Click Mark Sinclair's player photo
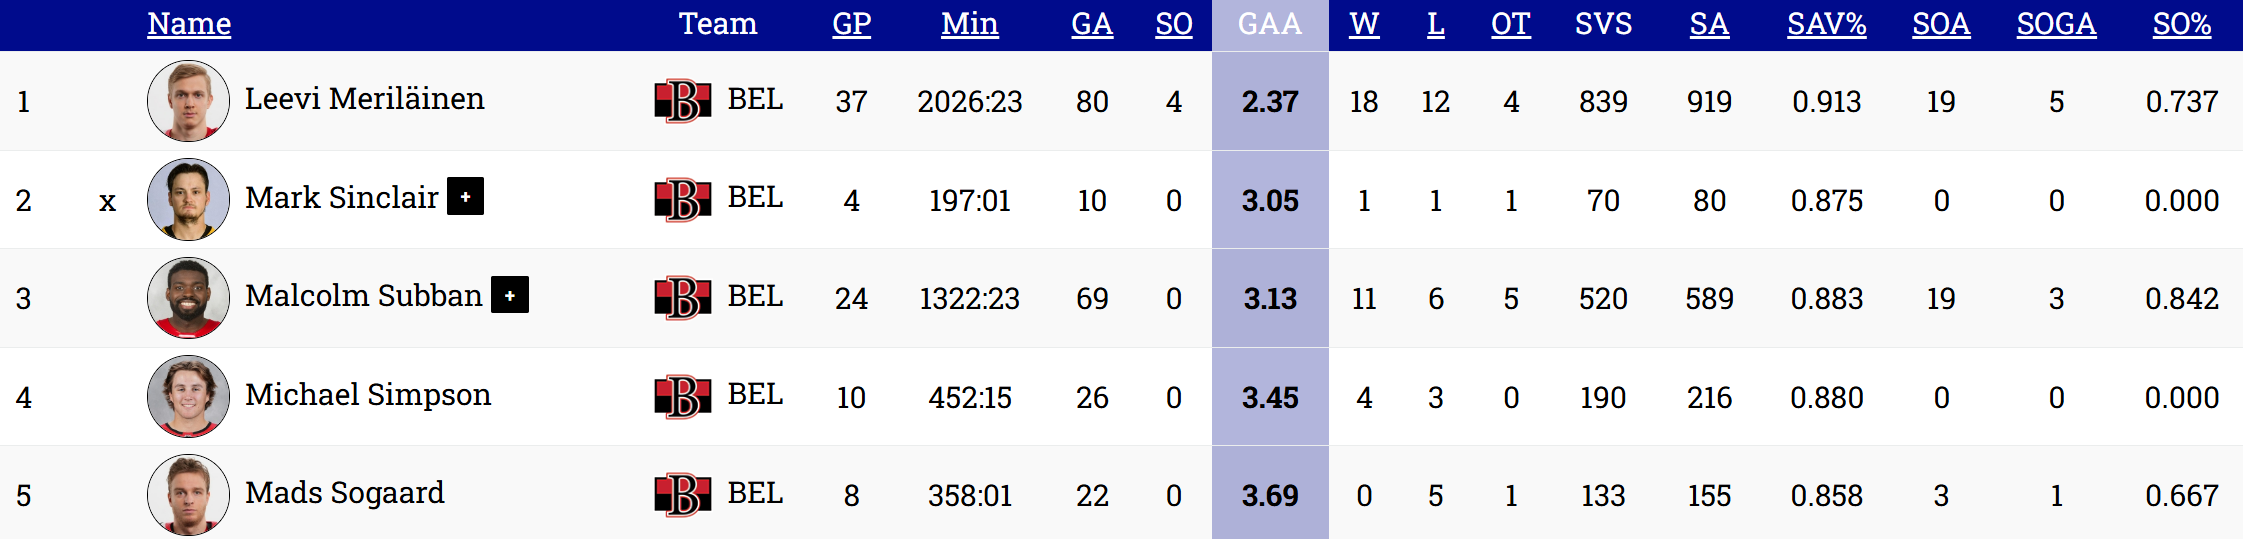The width and height of the screenshot is (2243, 539). tap(188, 199)
